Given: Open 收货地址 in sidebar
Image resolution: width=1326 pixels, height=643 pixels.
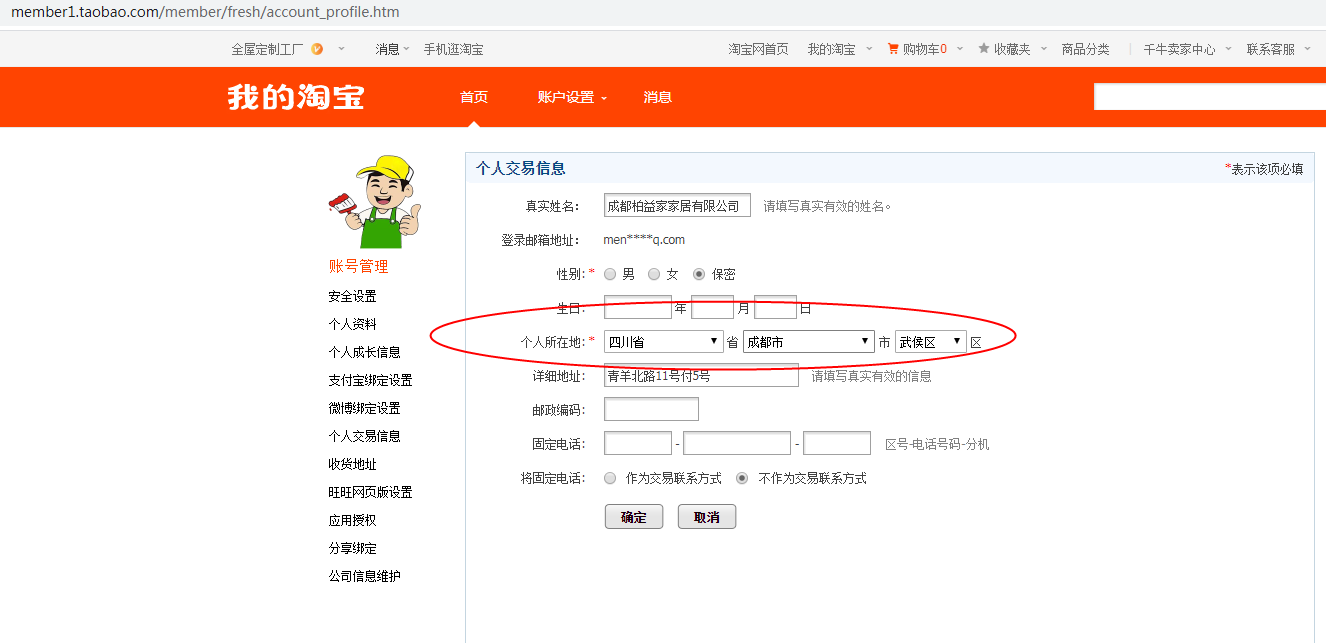Looking at the screenshot, I should [352, 464].
